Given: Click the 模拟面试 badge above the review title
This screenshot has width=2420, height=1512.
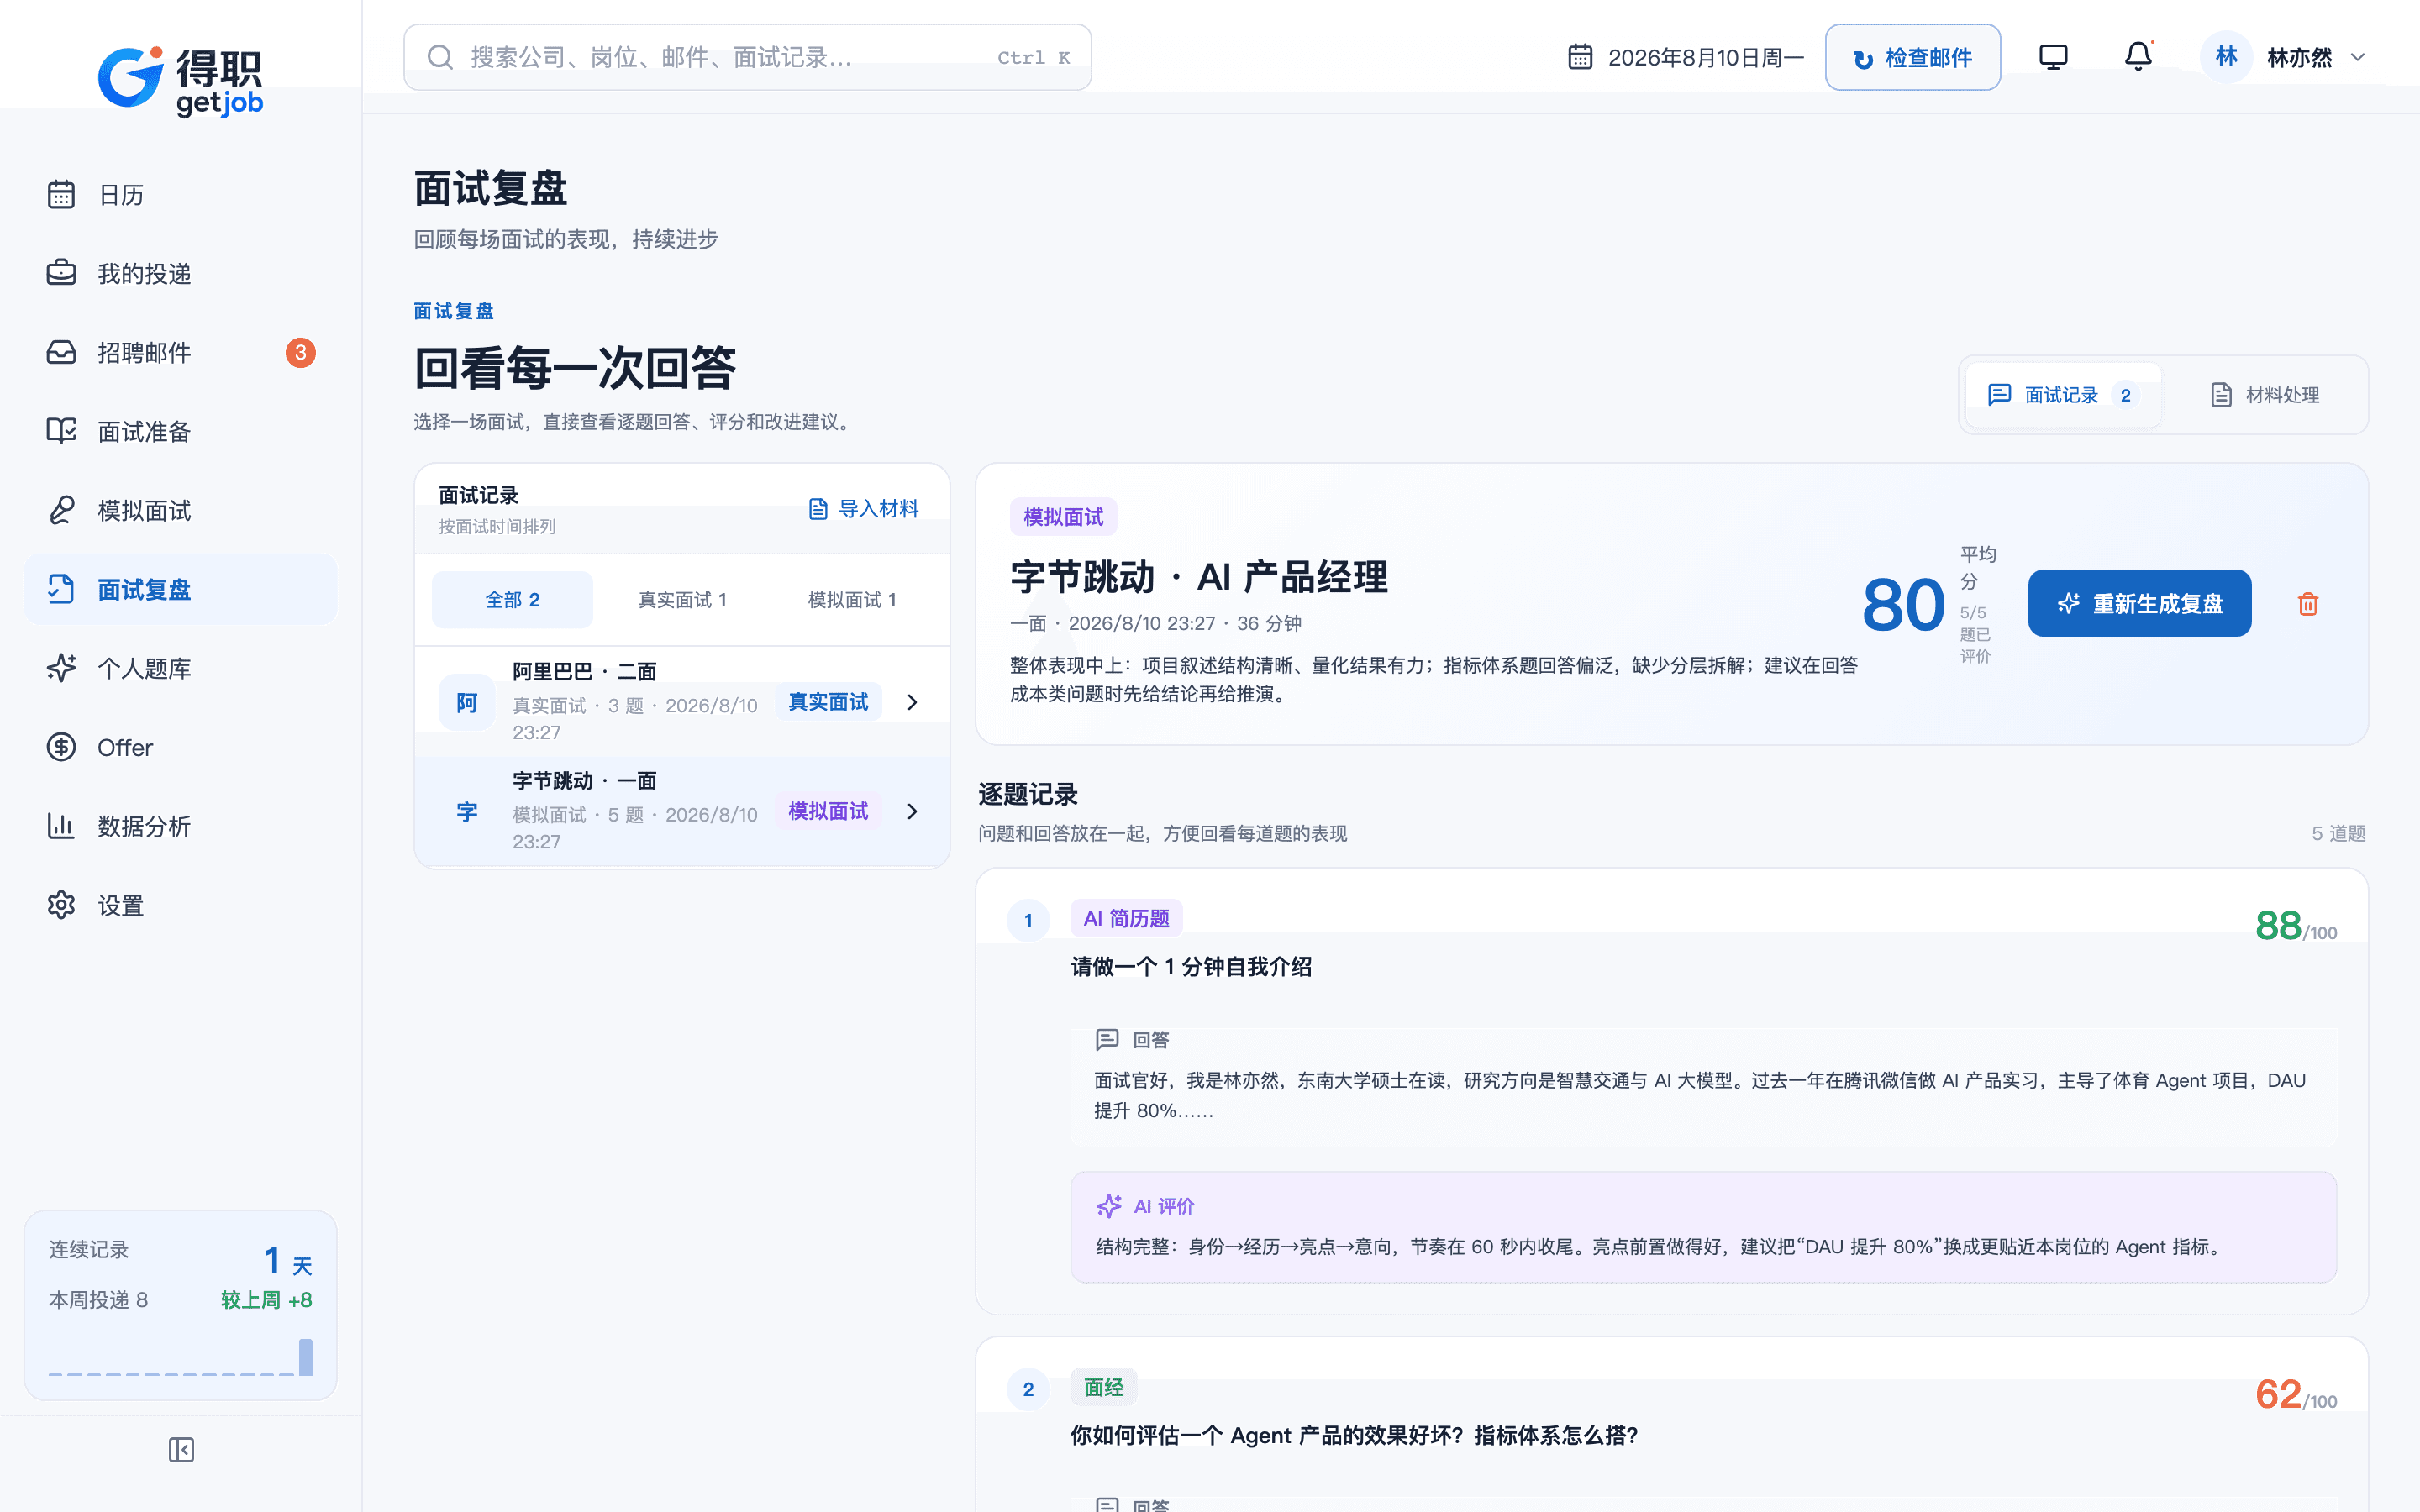Looking at the screenshot, I should [x=1063, y=517].
